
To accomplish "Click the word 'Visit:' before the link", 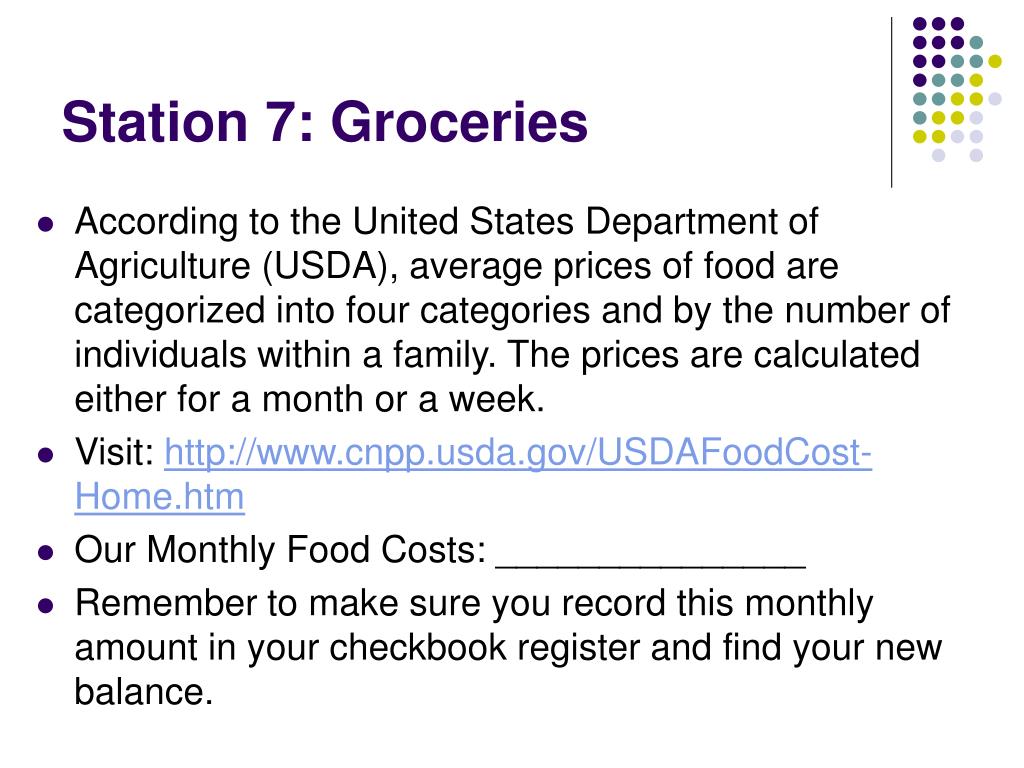I will point(114,452).
